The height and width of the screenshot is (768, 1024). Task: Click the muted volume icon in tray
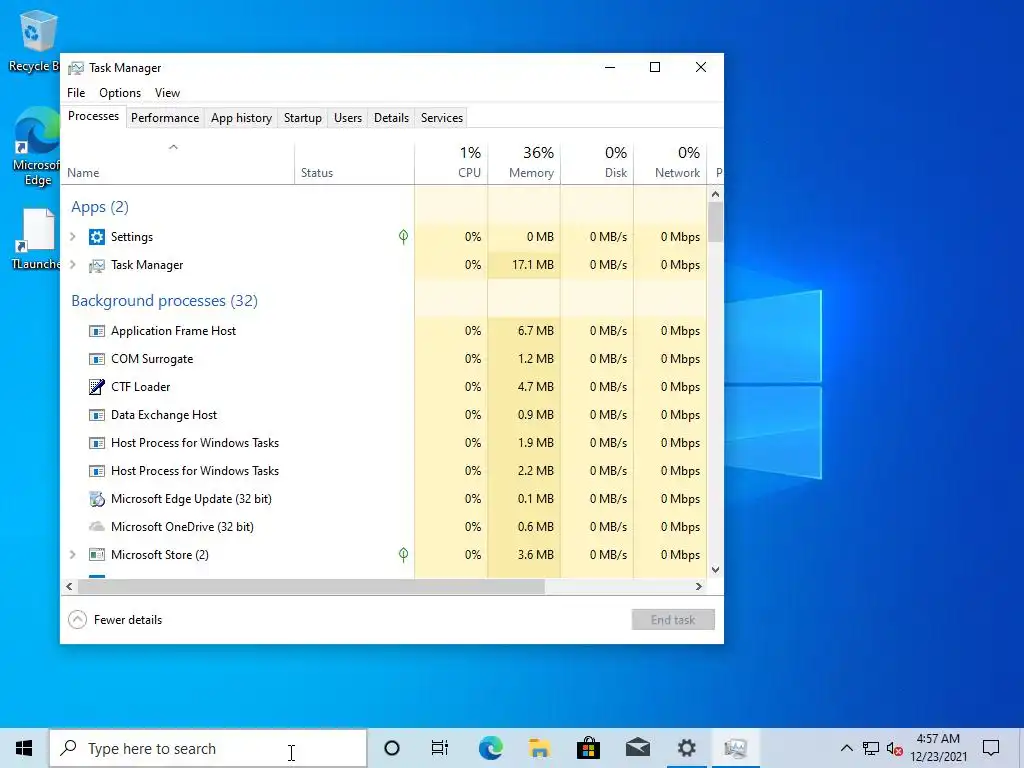point(895,748)
